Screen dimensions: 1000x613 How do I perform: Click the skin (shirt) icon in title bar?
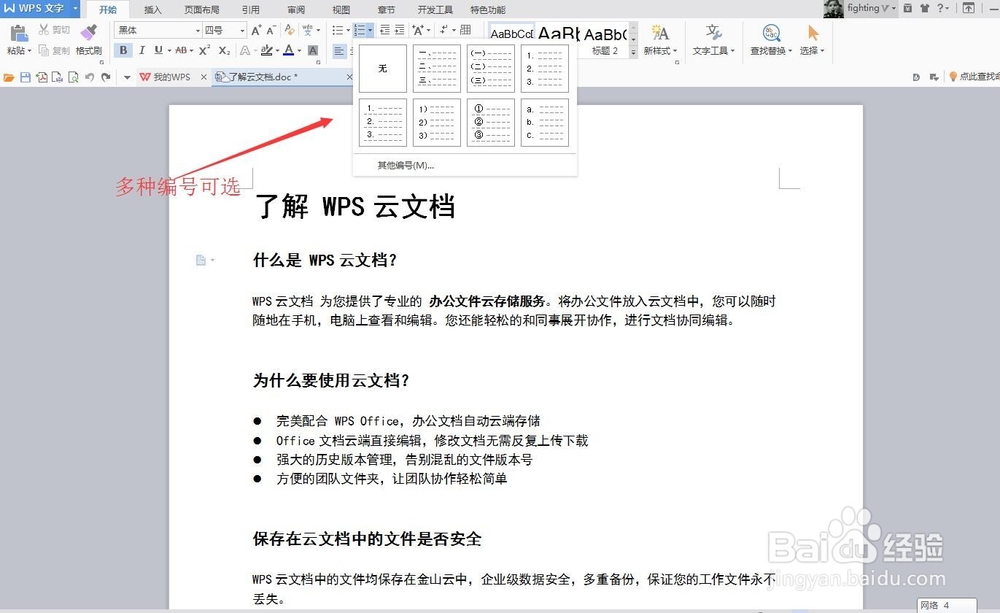click(x=925, y=8)
